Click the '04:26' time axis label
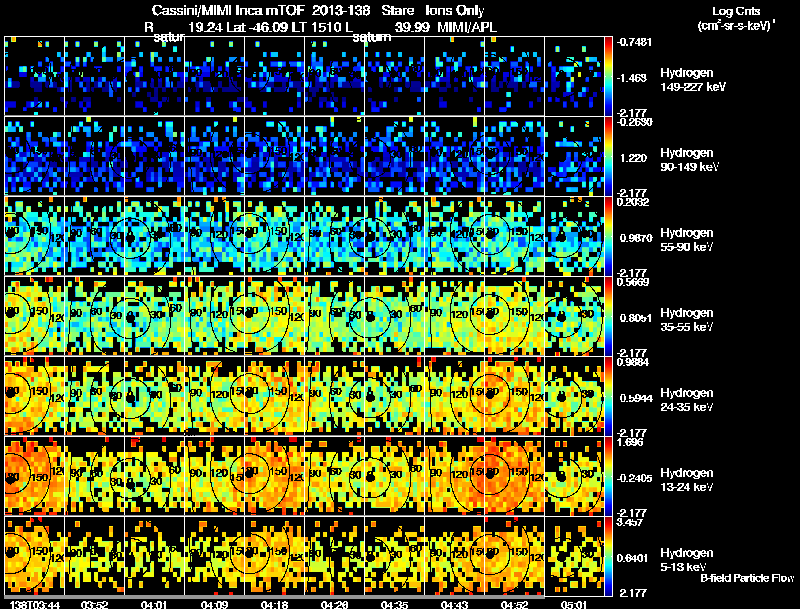 coord(334,605)
